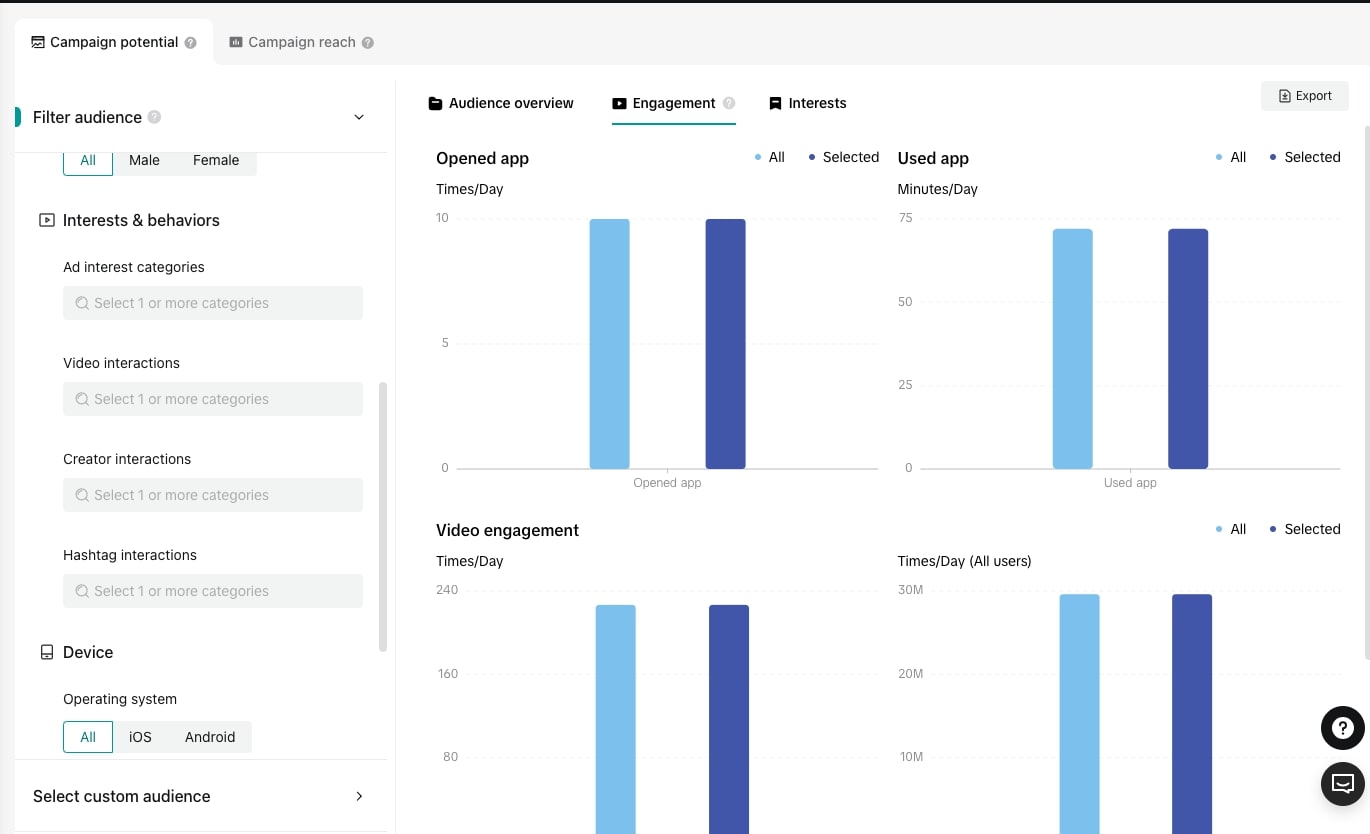Viewport: 1370px width, 834px height.
Task: Click the help icon beside Campaign reach
Action: 368,43
